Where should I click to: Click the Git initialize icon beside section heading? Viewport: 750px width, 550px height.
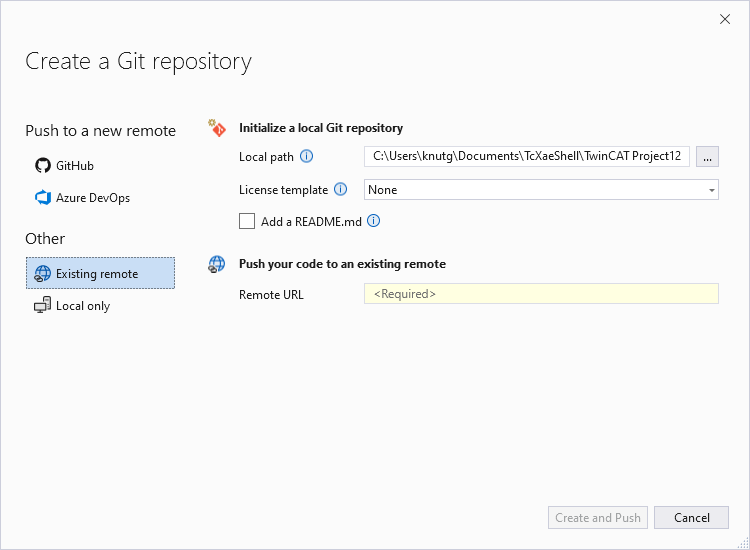click(x=217, y=128)
